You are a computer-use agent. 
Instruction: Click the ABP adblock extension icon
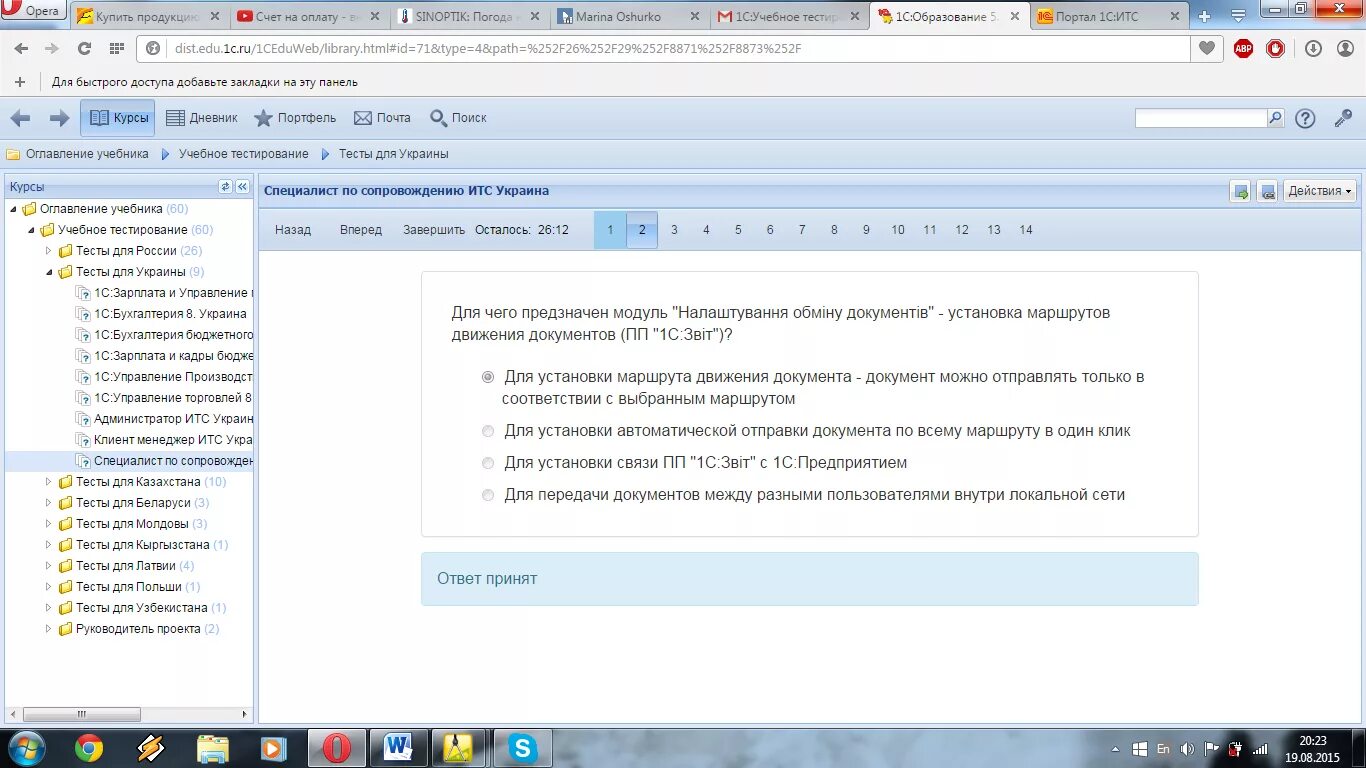1243,49
